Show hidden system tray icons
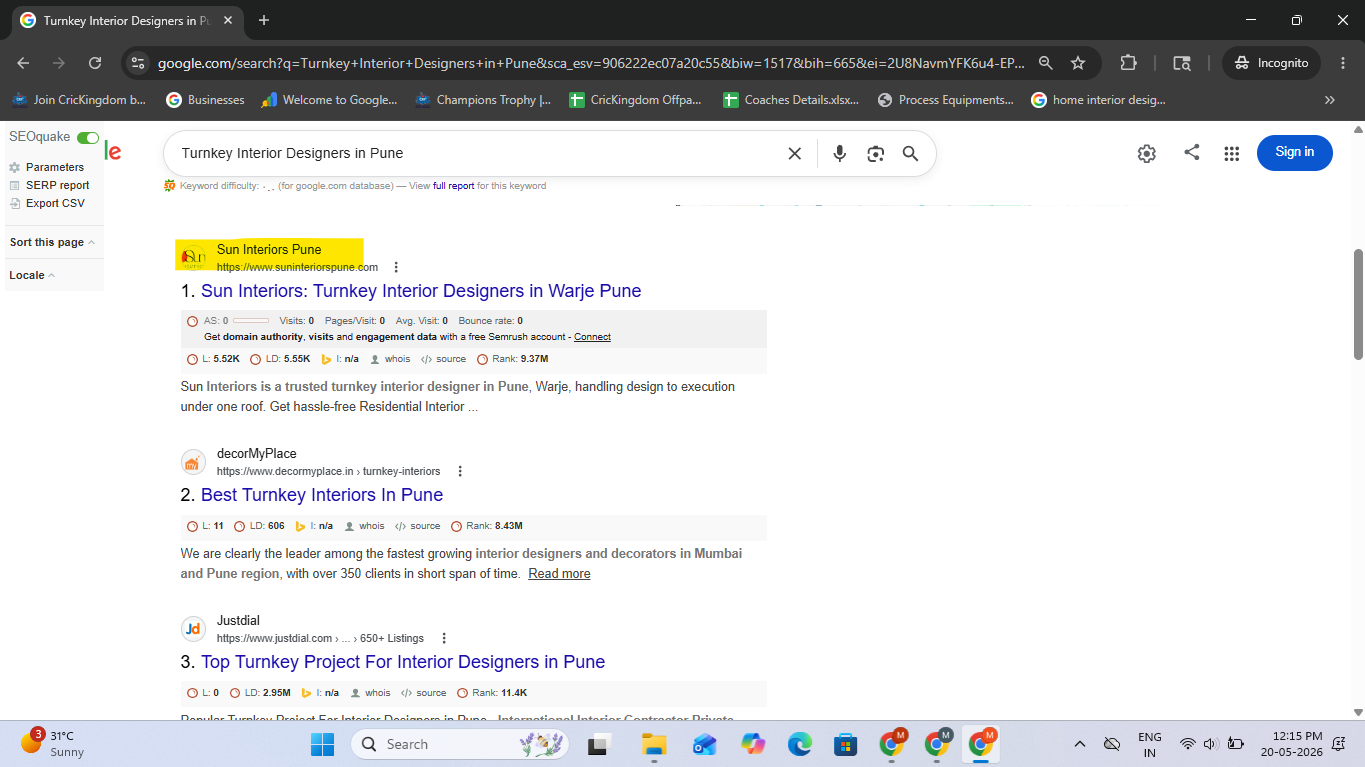Image resolution: width=1365 pixels, height=767 pixels. point(1080,744)
